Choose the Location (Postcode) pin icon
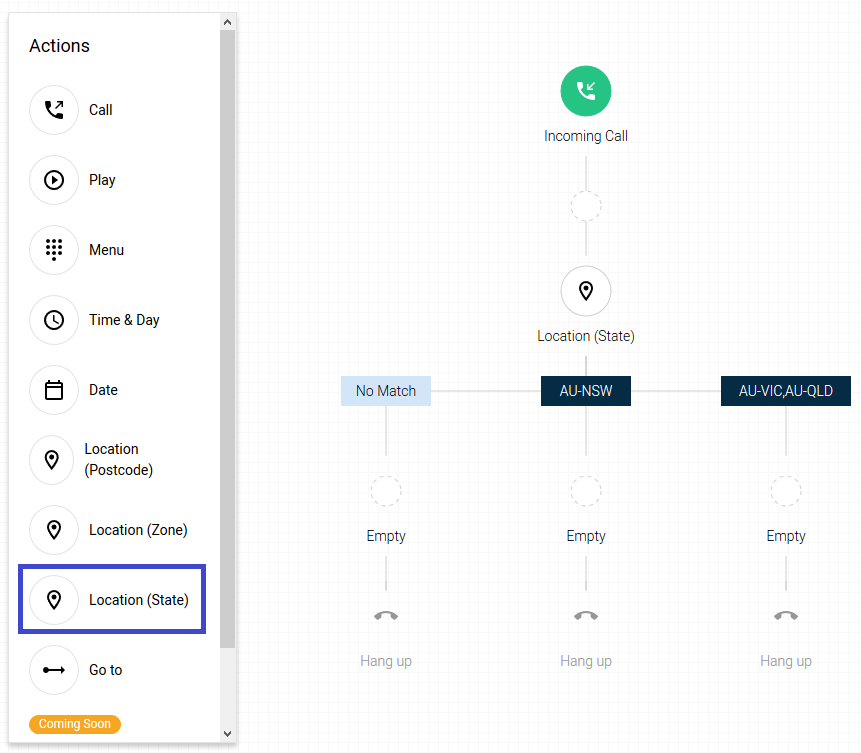 [x=54, y=460]
